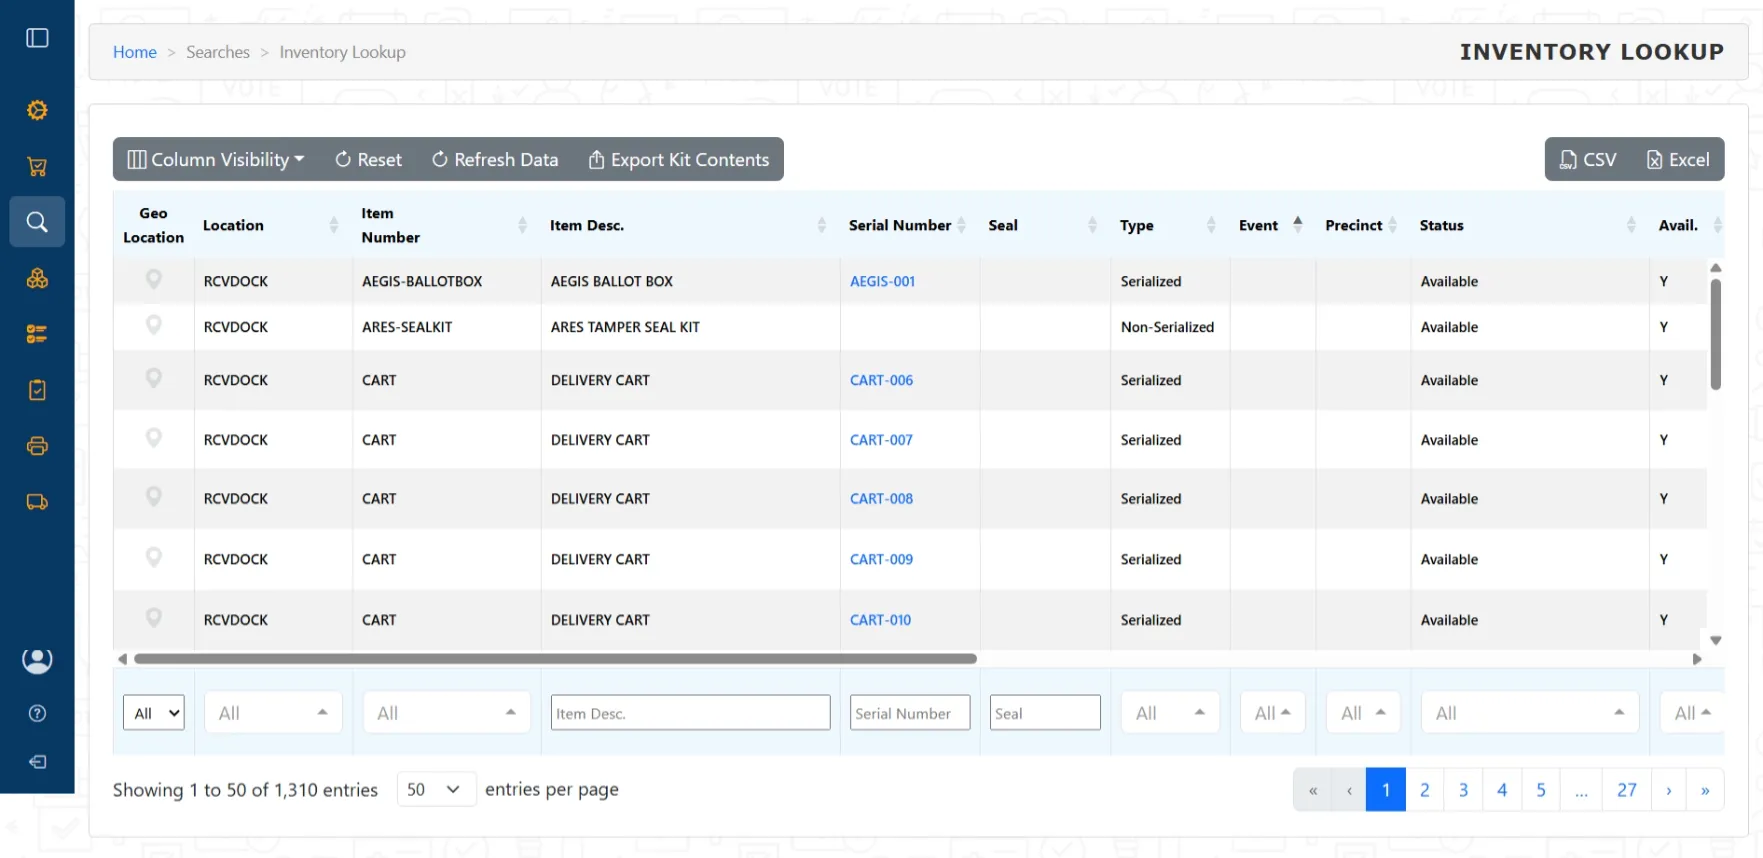Open serial number link AEGIS-001
The image size is (1763, 858).
point(882,282)
